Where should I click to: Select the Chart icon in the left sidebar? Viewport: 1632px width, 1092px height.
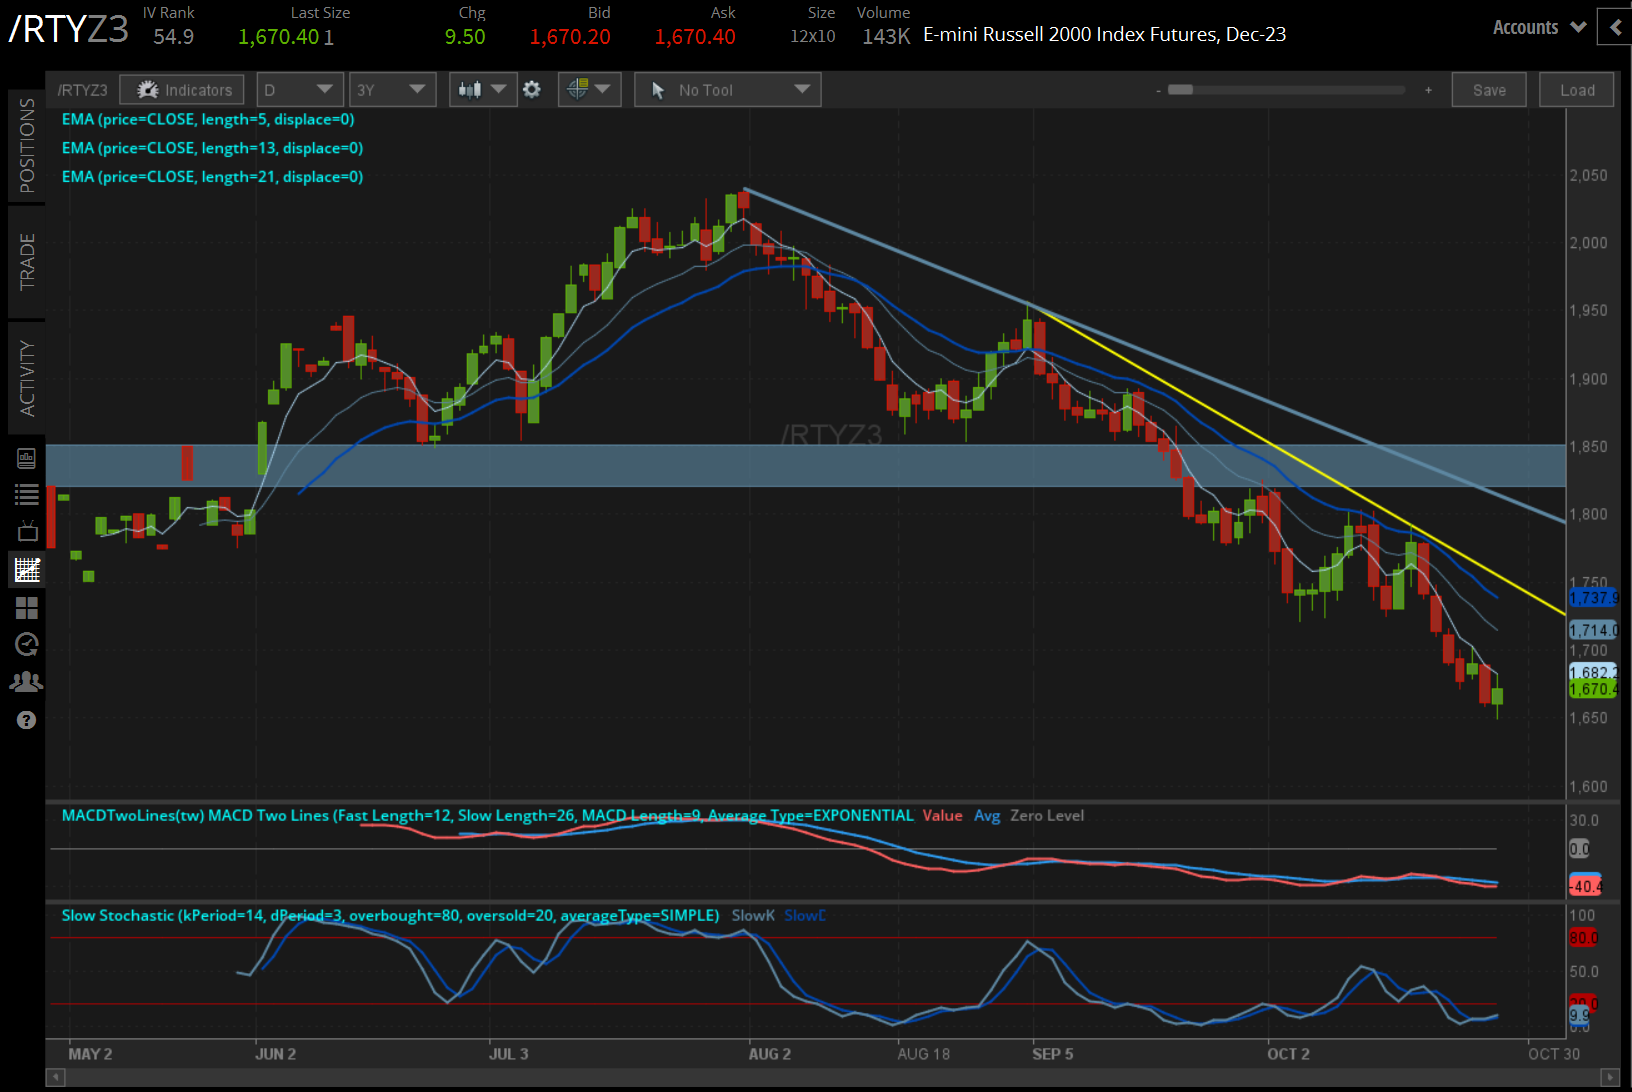click(27, 570)
